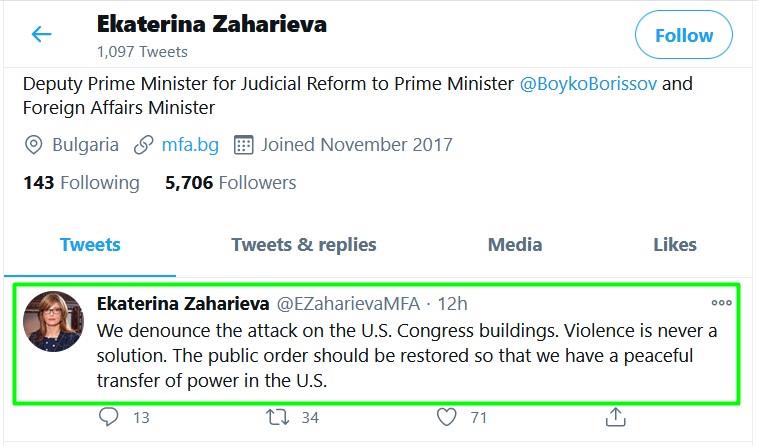Switch to the Media tab
The height and width of the screenshot is (446, 758).
click(x=515, y=245)
